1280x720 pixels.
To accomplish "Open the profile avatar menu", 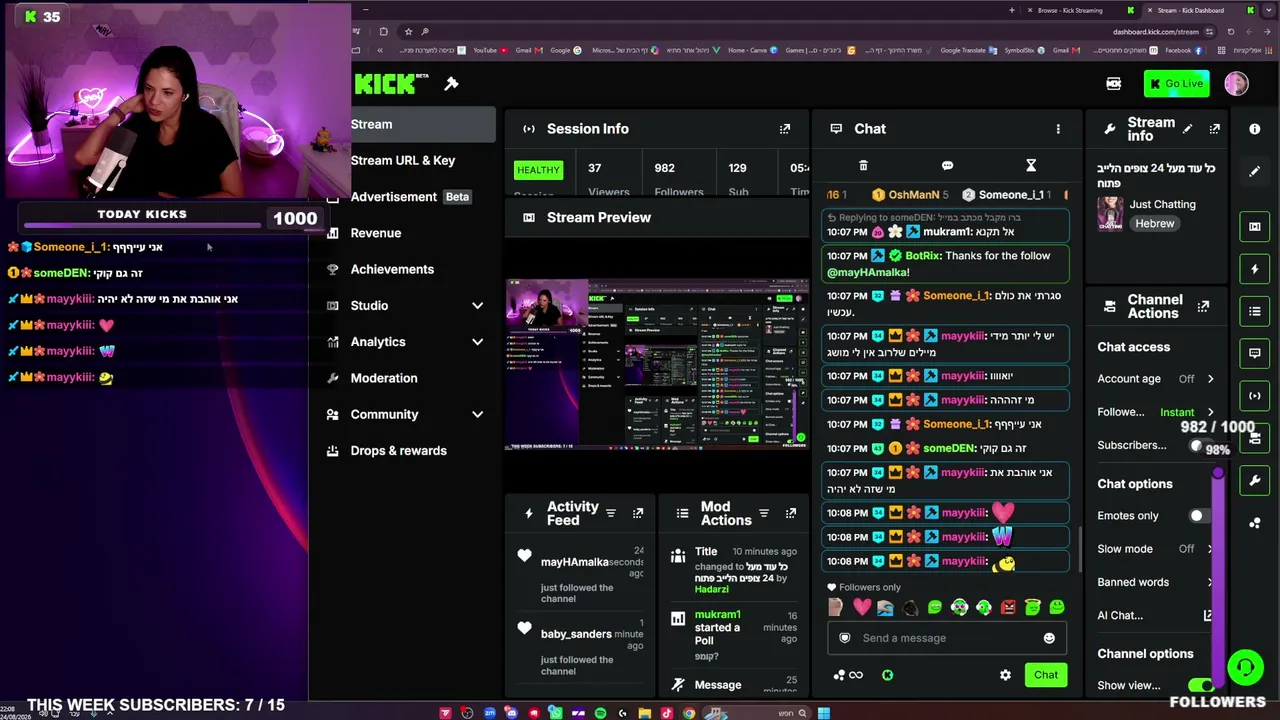I will pos(1236,84).
